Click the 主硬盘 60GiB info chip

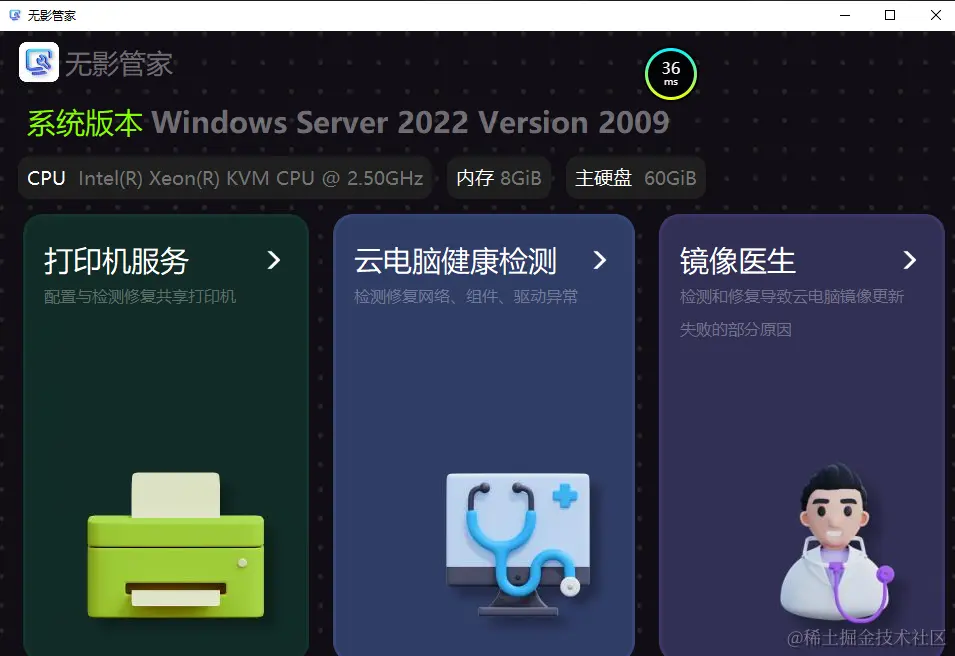635,178
